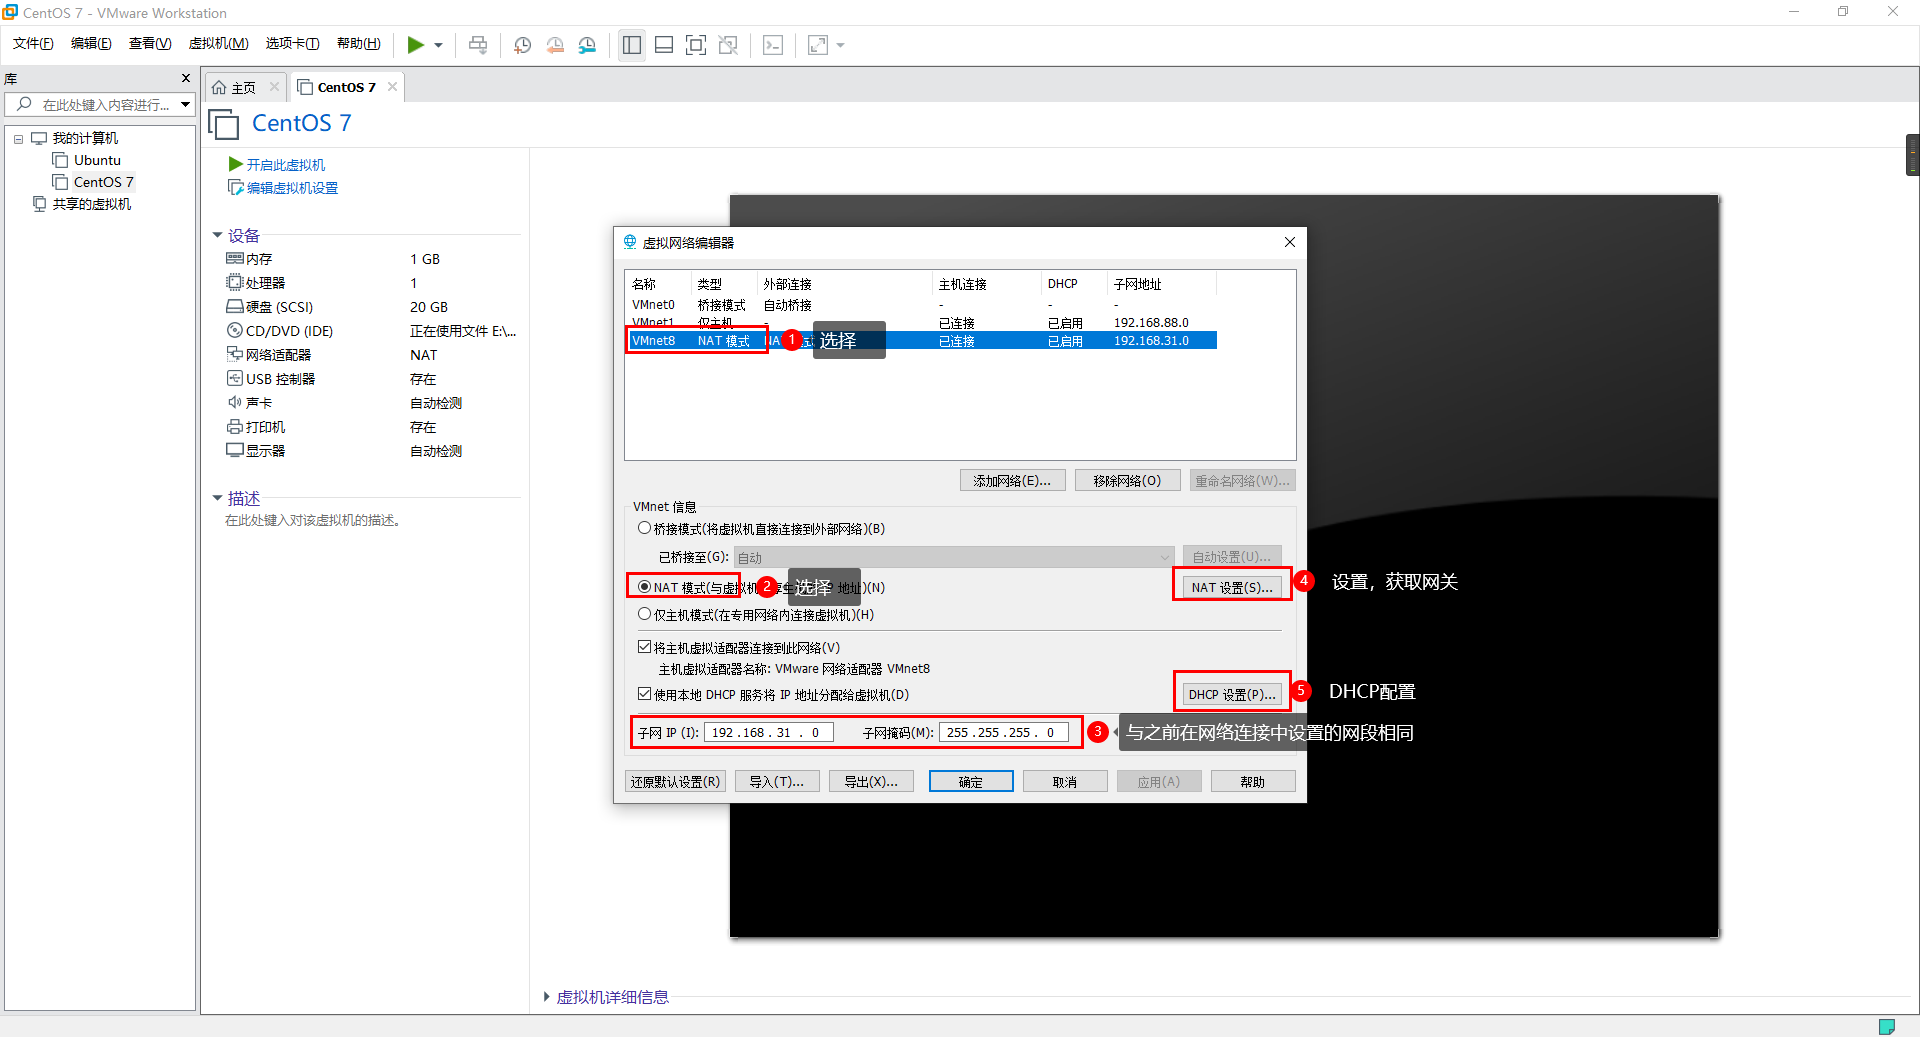Click 开启此虚拟机 link
The height and width of the screenshot is (1037, 1920).
pyautogui.click(x=286, y=165)
